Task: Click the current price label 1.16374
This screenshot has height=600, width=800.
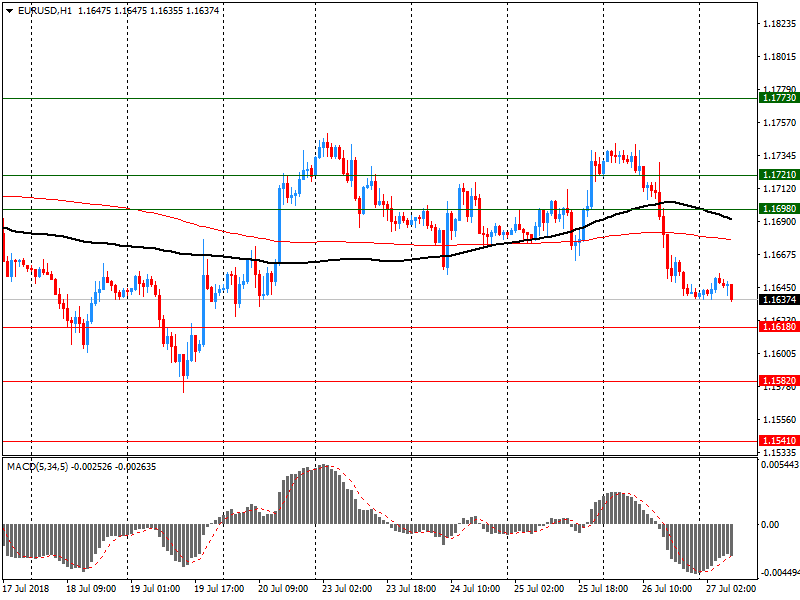Action: point(779,300)
